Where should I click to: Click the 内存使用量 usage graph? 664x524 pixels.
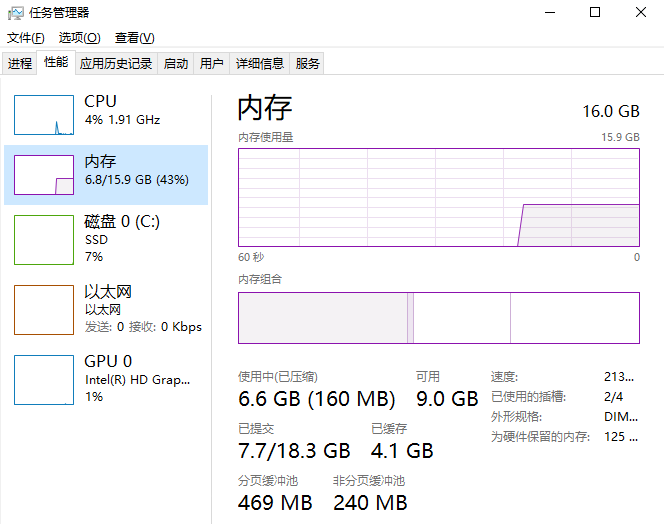[x=438, y=196]
